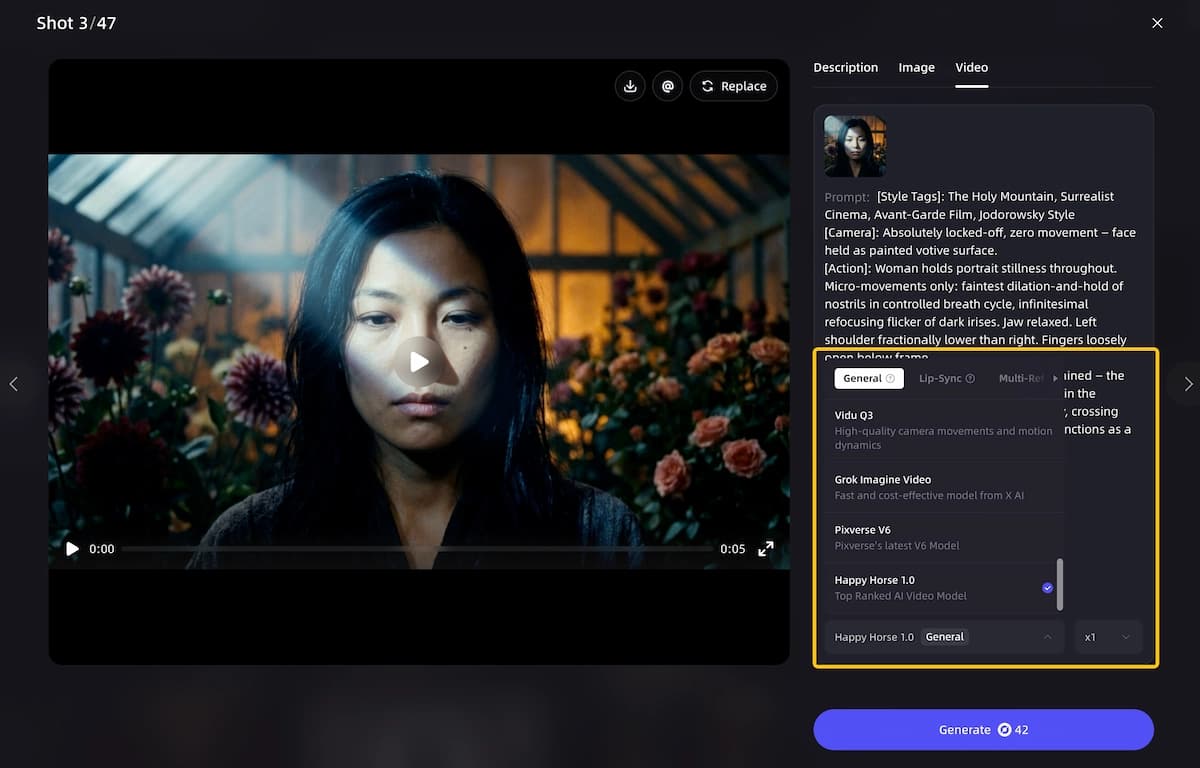The height and width of the screenshot is (768, 1200).
Task: Click the help icon next to Lip-Sync
Action: click(x=970, y=379)
